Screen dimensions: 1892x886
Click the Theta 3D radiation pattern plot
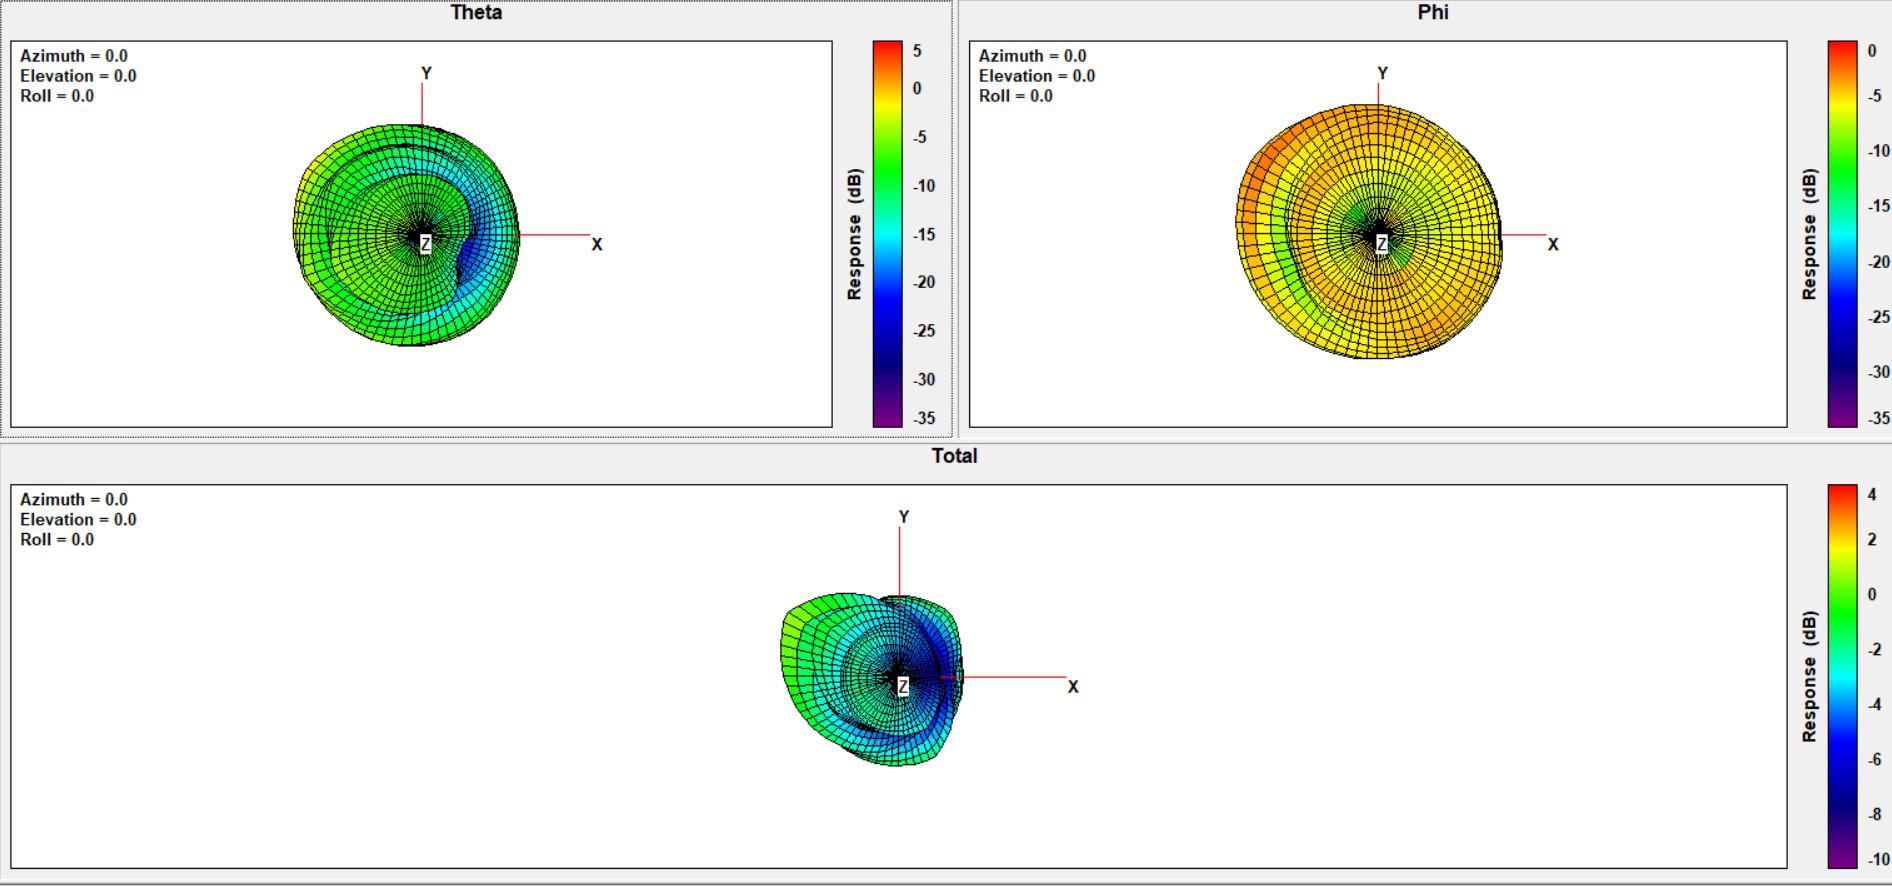coord(407,235)
